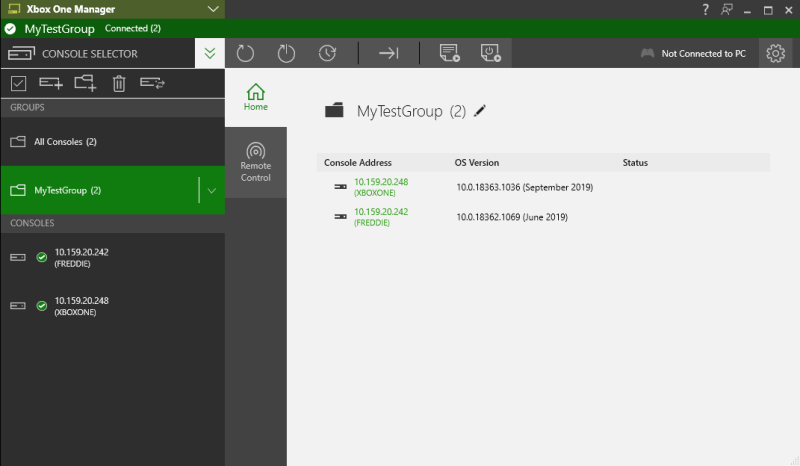The height and width of the screenshot is (466, 800).
Task: Collapse the Console Selector panel double chevron
Action: click(x=210, y=53)
